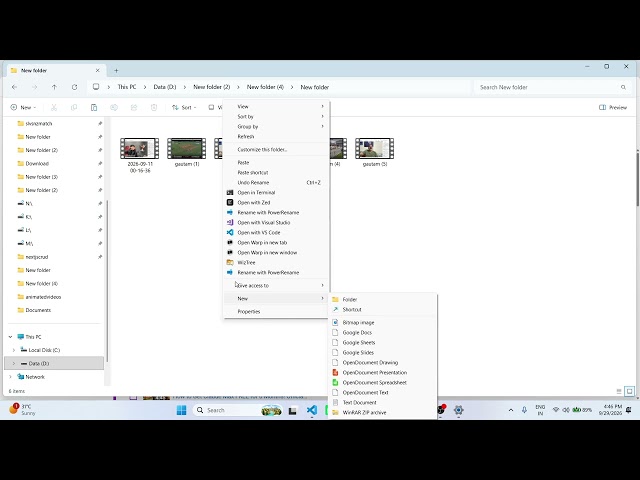Choose Properties in the context menu
640x480 pixels.
point(276,311)
